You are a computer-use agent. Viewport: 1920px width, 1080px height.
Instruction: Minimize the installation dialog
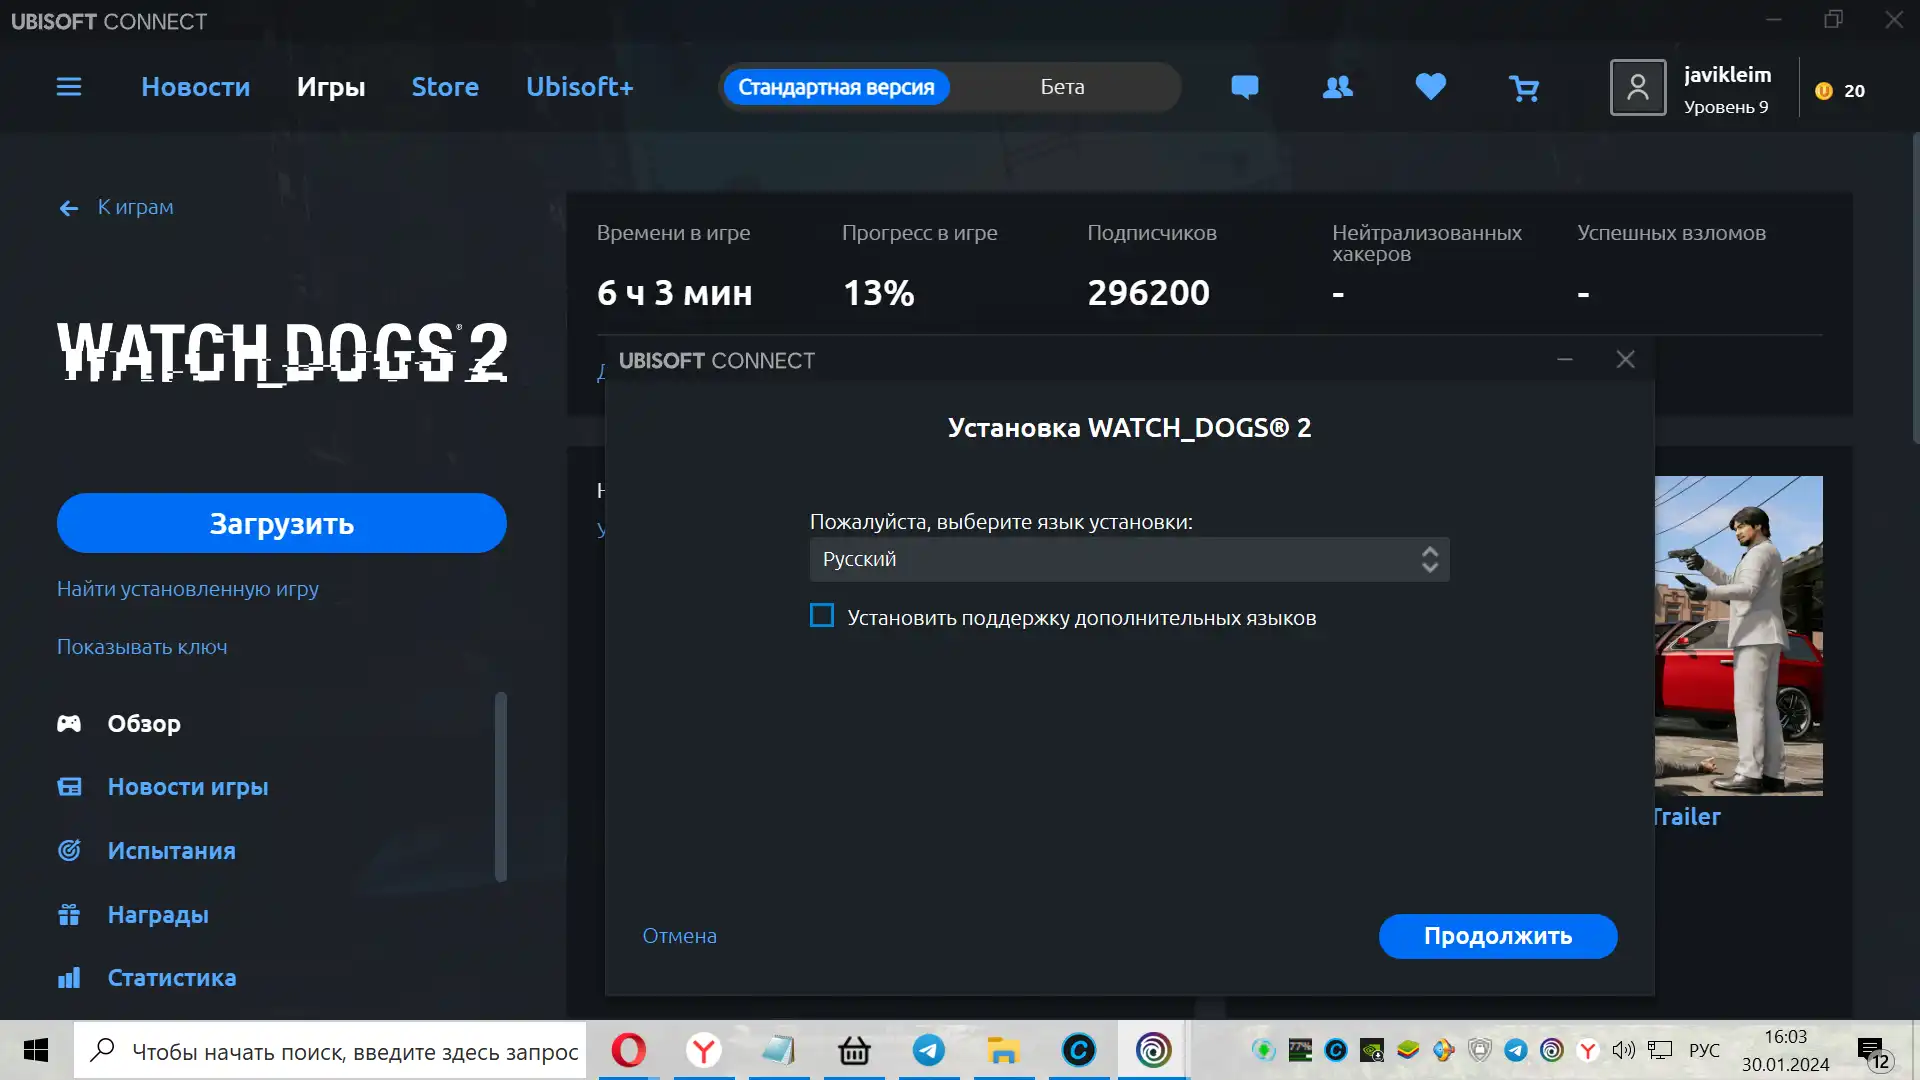(x=1565, y=360)
